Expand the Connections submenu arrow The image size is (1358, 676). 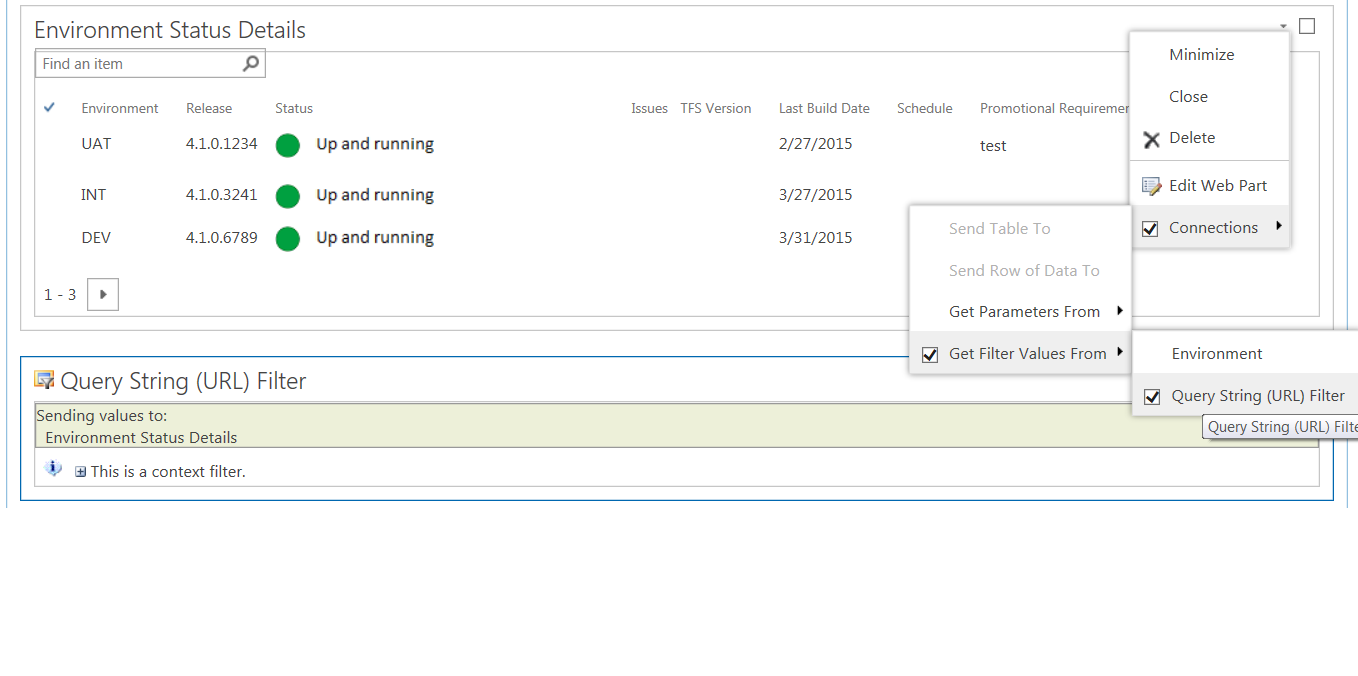(x=1278, y=227)
